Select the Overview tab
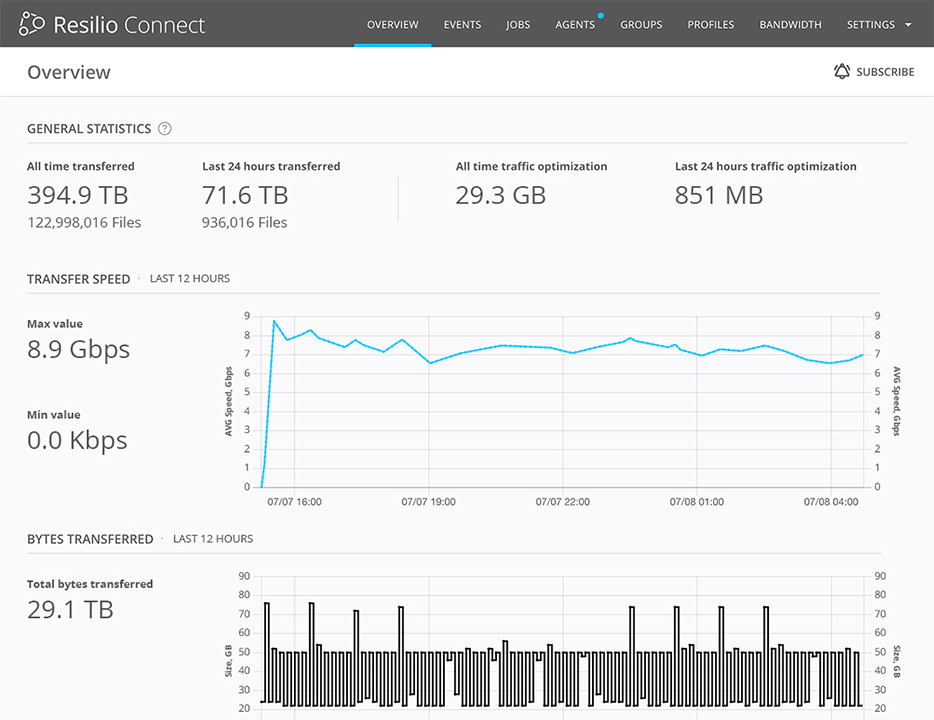 393,25
